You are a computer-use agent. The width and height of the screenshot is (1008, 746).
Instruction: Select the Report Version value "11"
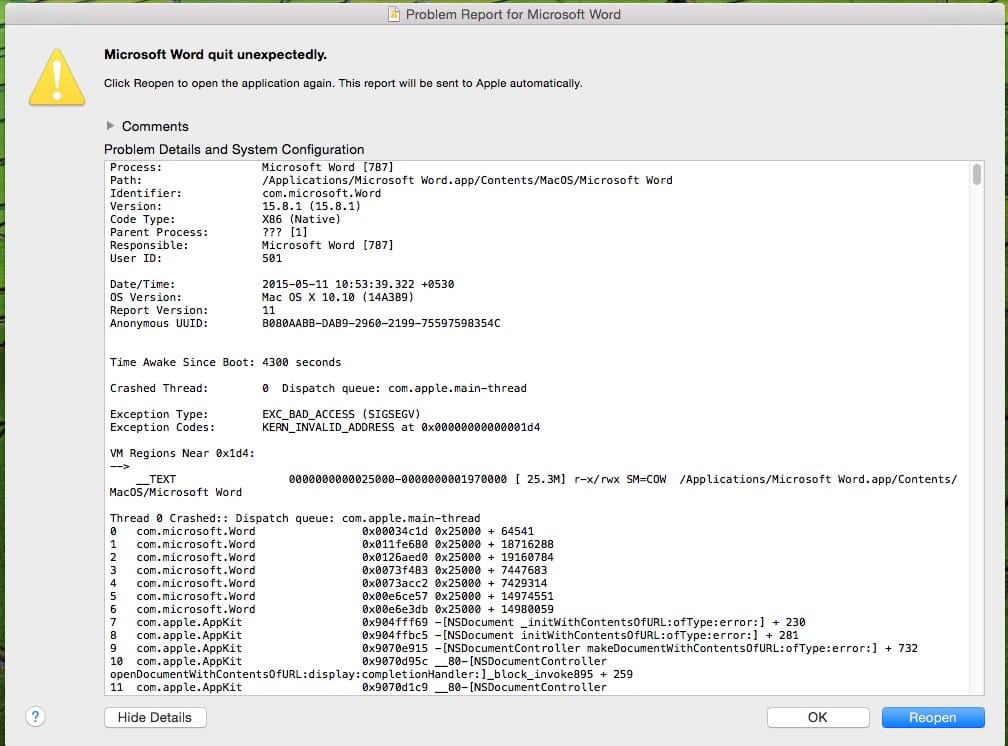269,310
